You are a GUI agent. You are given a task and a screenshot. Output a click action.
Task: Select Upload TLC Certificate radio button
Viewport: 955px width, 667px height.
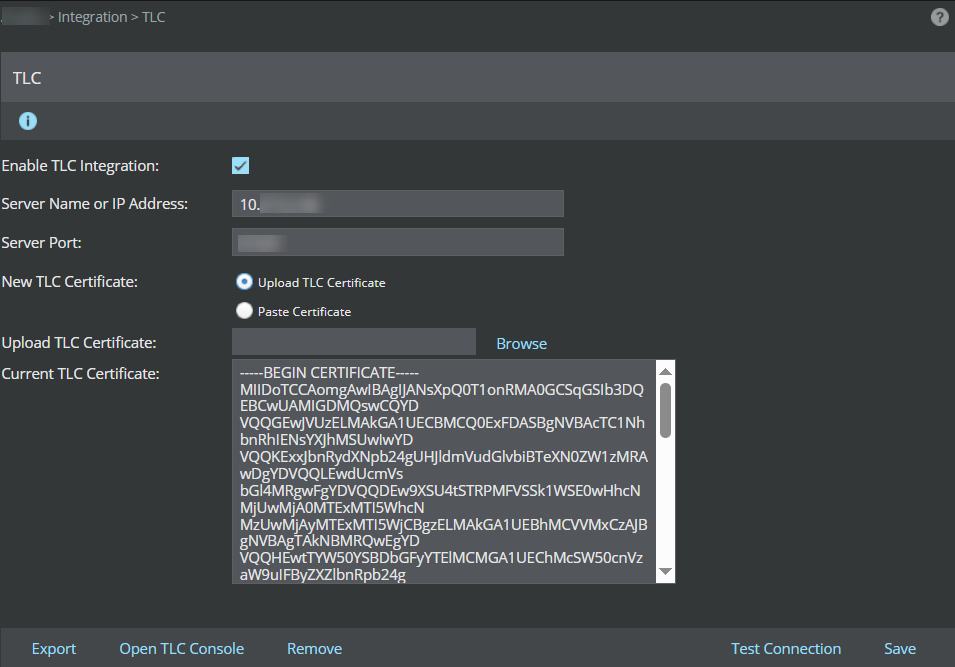pyautogui.click(x=244, y=281)
